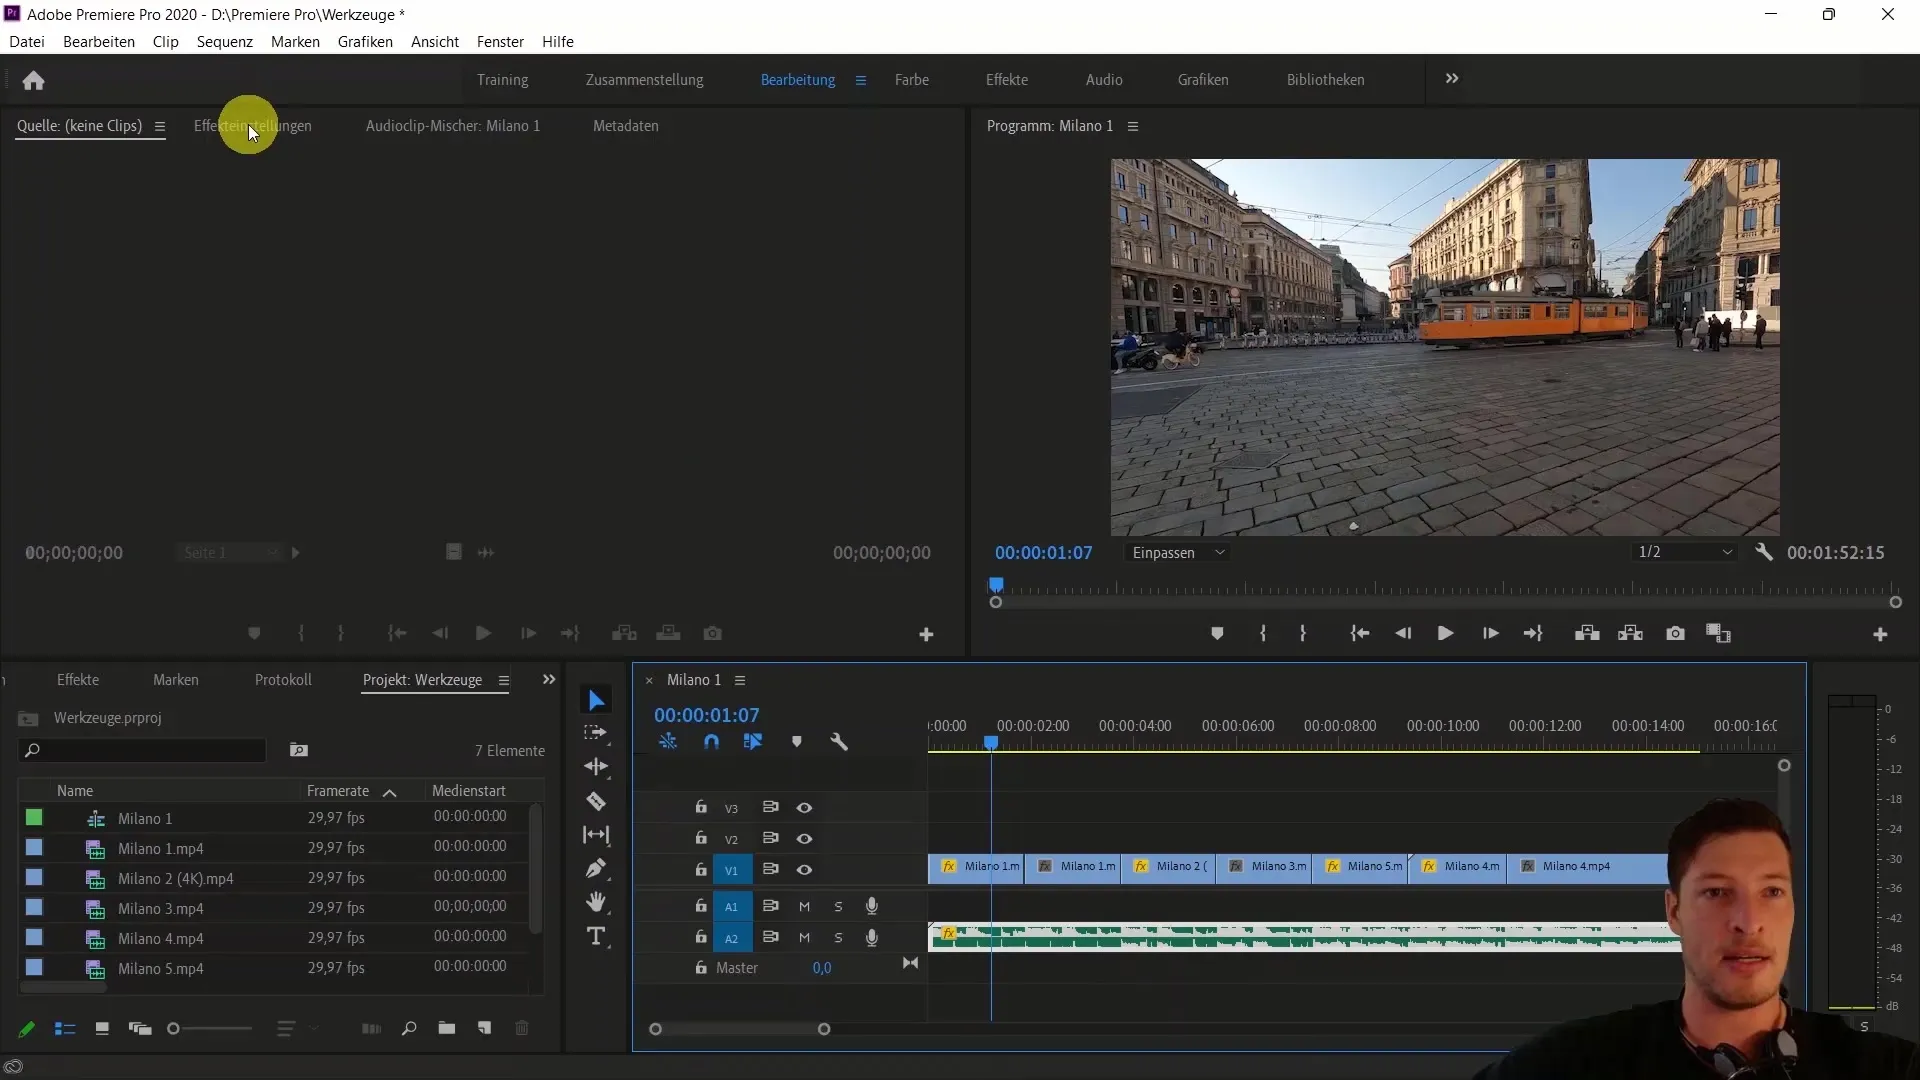
Task: Open the Sequenz menu
Action: click(224, 42)
